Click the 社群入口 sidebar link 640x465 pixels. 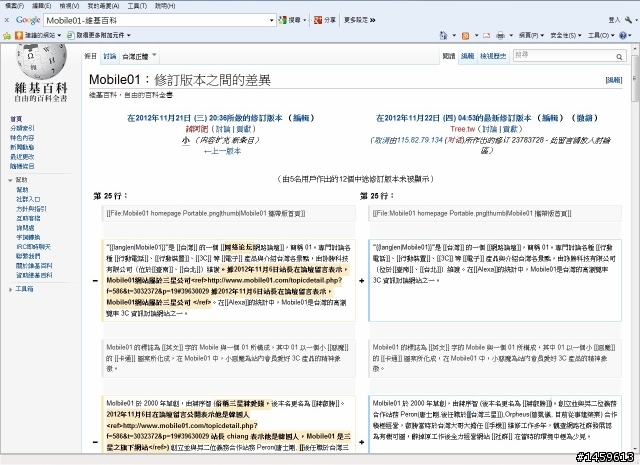click(28, 199)
